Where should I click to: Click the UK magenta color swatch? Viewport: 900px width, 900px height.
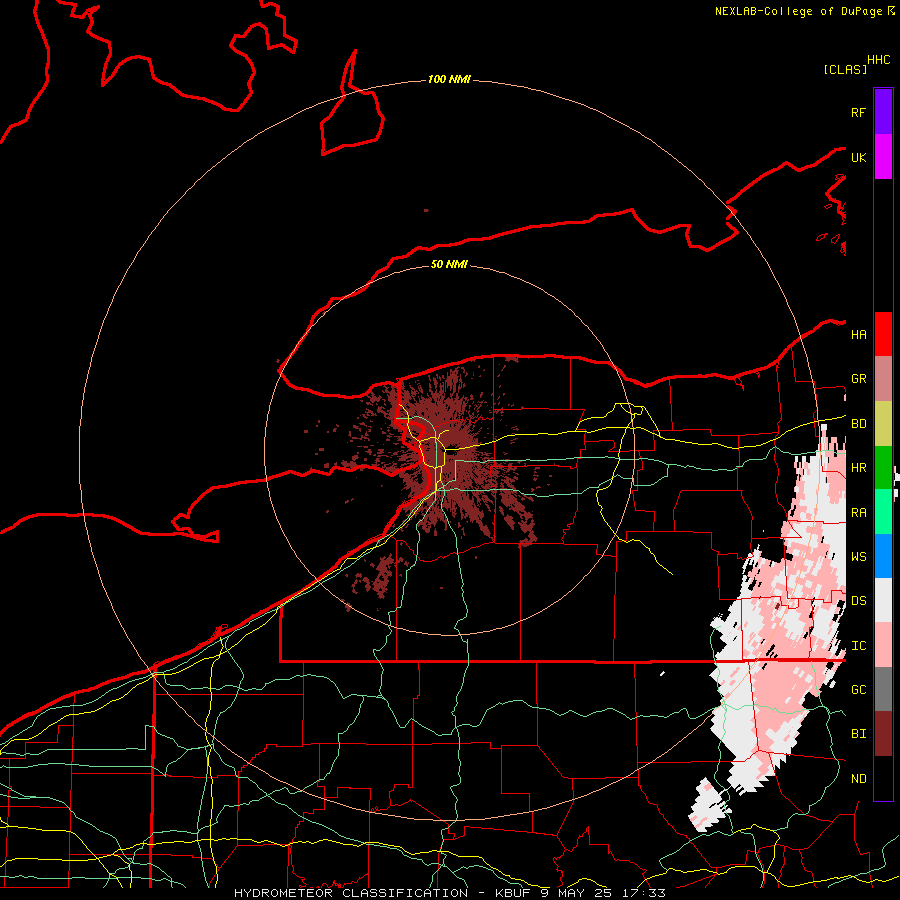pos(883,157)
